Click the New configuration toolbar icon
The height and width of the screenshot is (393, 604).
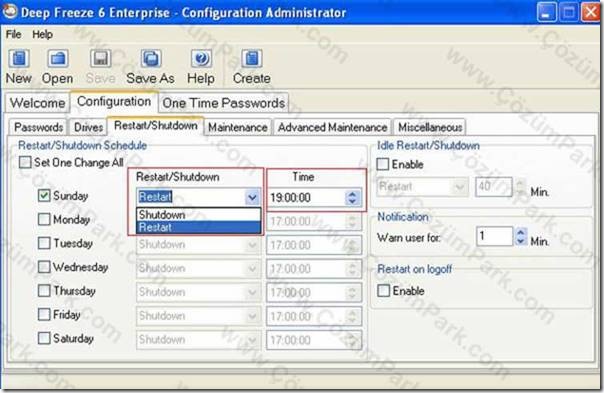18,59
